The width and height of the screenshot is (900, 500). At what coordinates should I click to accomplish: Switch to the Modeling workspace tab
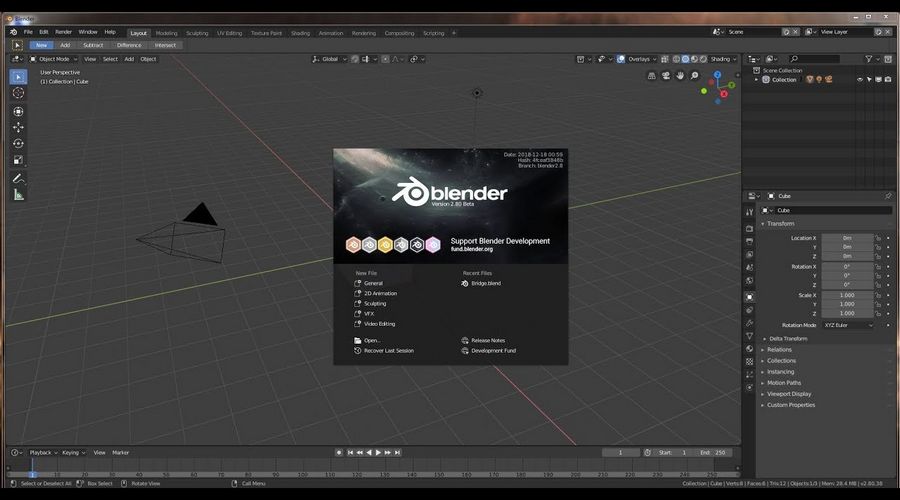(166, 33)
